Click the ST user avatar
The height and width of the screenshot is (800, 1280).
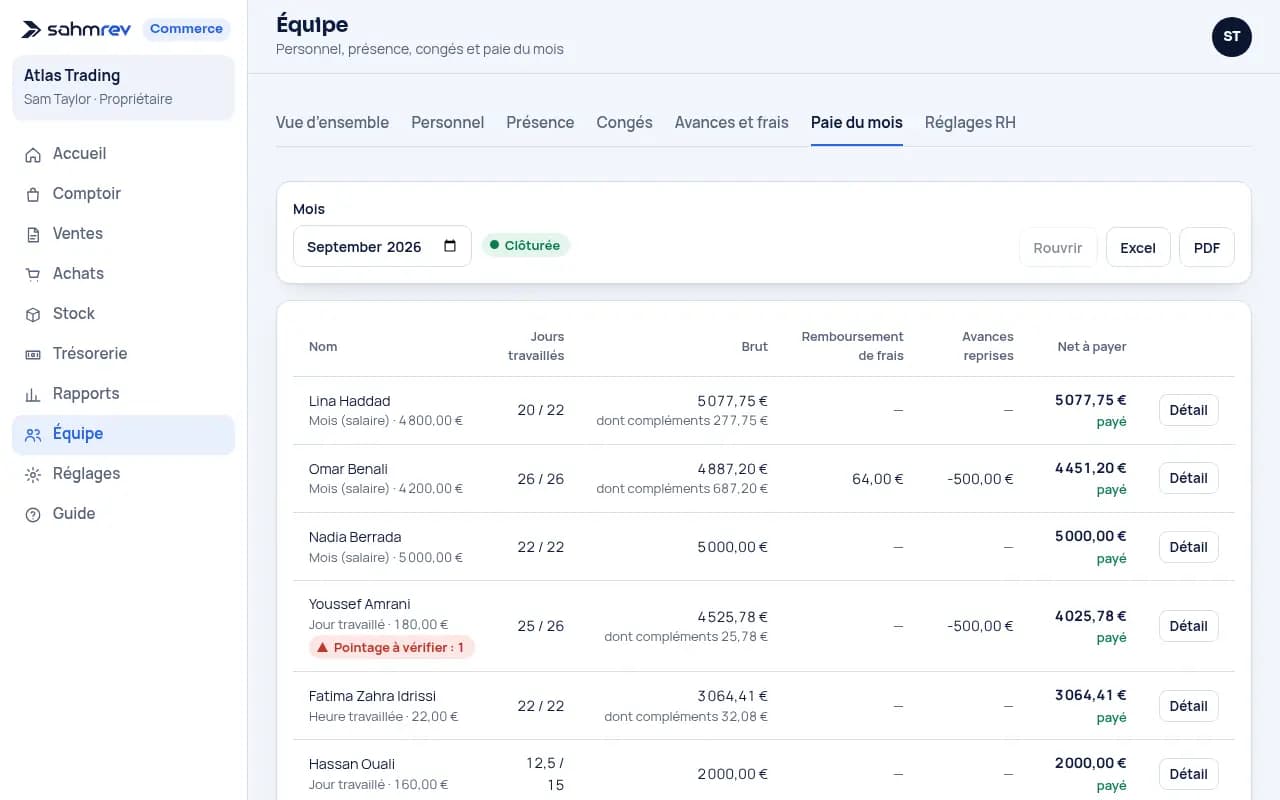click(1232, 37)
